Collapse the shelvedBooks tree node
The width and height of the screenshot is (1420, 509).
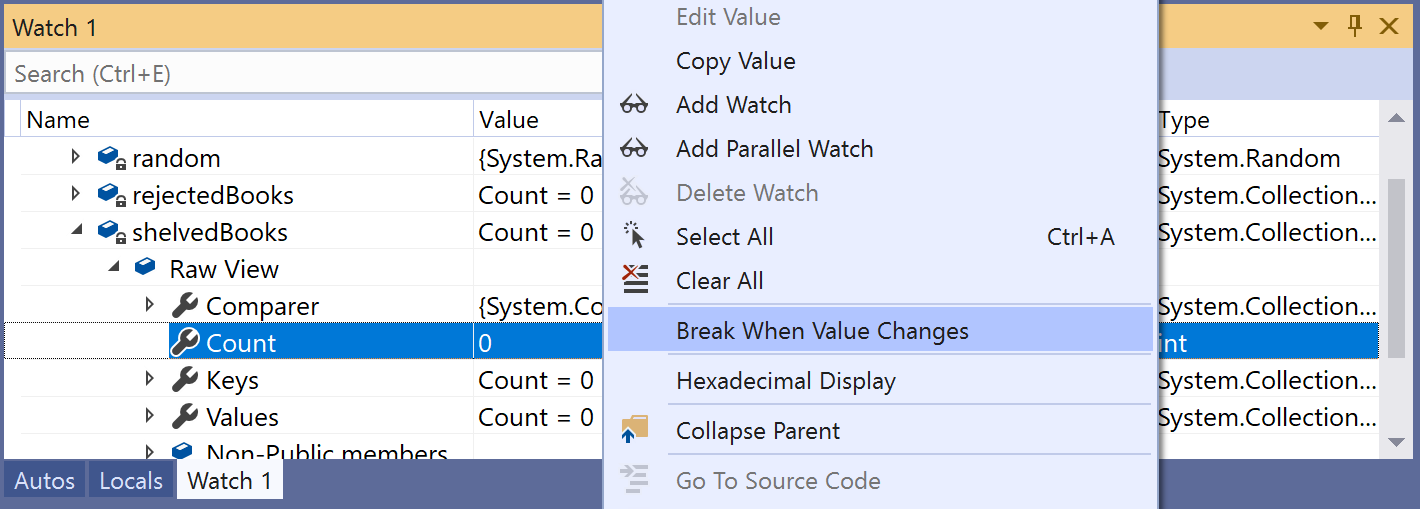coord(76,232)
